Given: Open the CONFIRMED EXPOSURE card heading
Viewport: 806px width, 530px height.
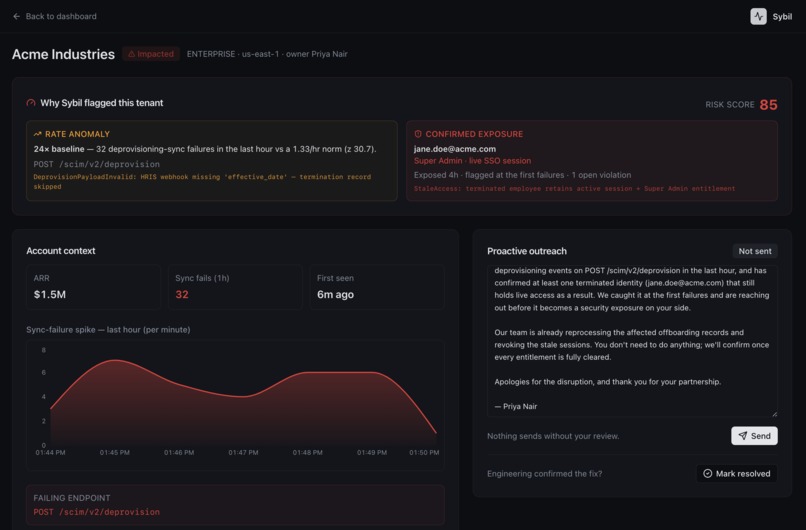Looking at the screenshot, I should [474, 134].
